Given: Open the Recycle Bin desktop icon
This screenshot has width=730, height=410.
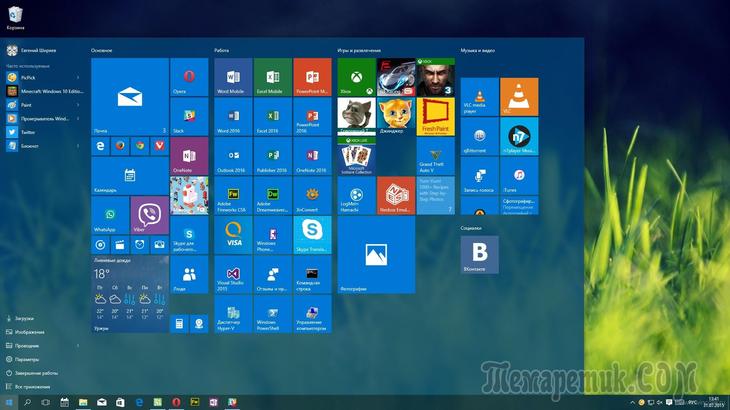Looking at the screenshot, I should click(x=15, y=18).
